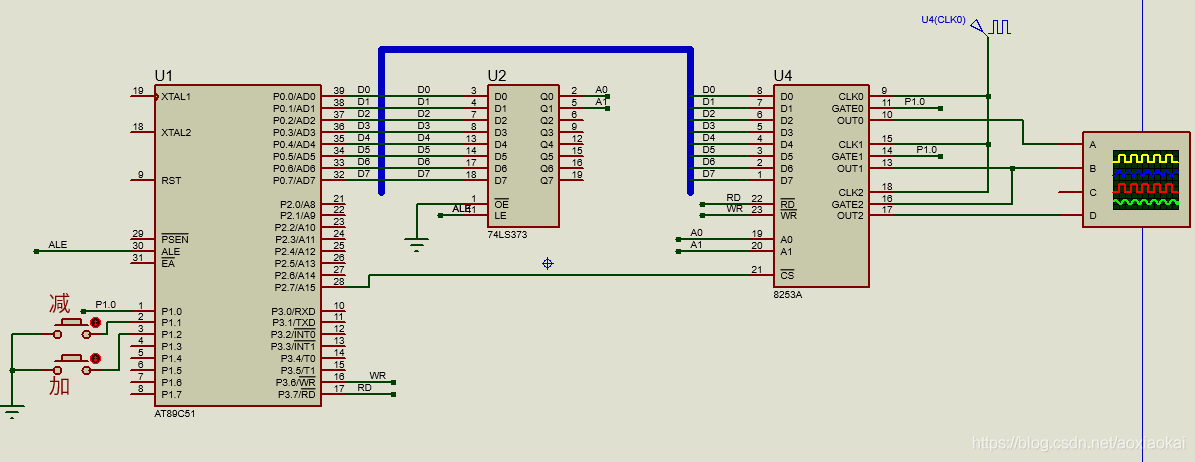Click the U1 reference label

tap(164, 75)
